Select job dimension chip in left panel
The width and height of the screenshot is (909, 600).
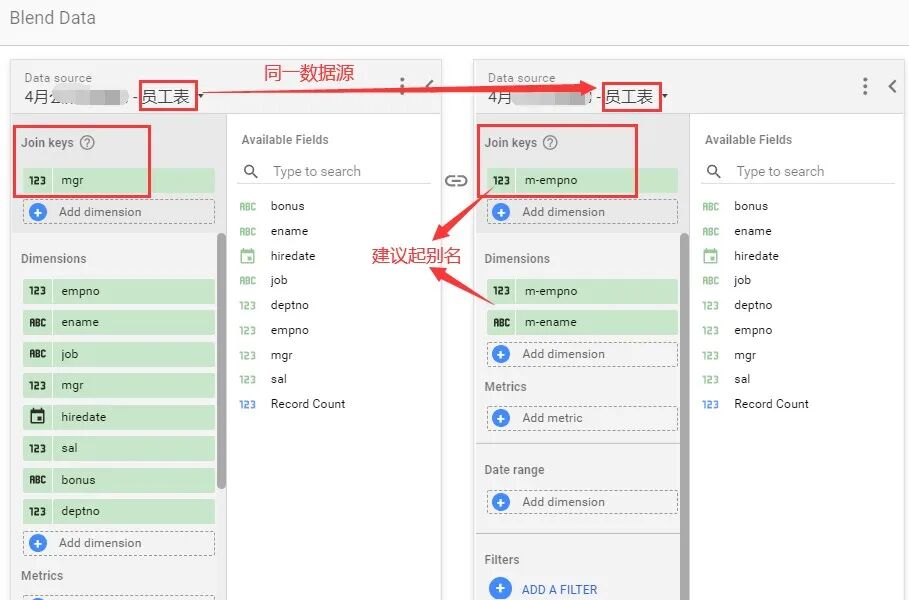(x=119, y=354)
